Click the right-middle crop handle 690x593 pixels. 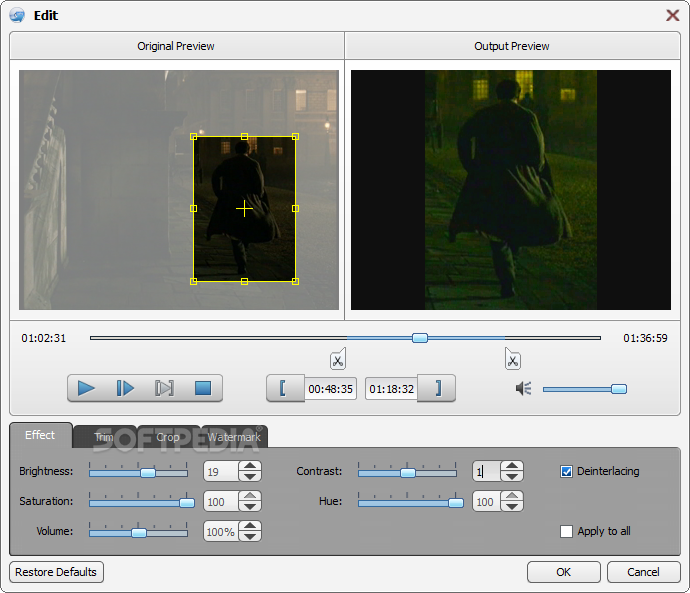(295, 209)
